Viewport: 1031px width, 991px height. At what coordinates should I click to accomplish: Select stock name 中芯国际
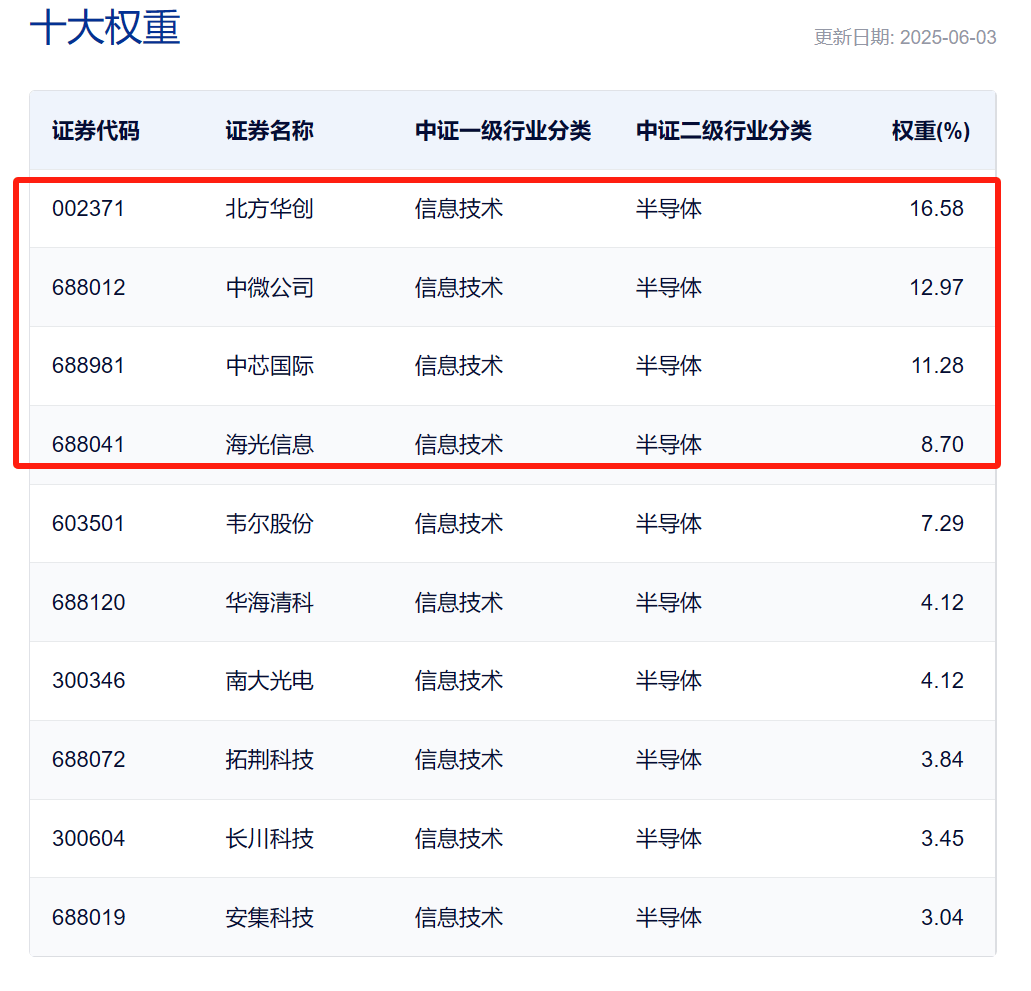pos(270,366)
